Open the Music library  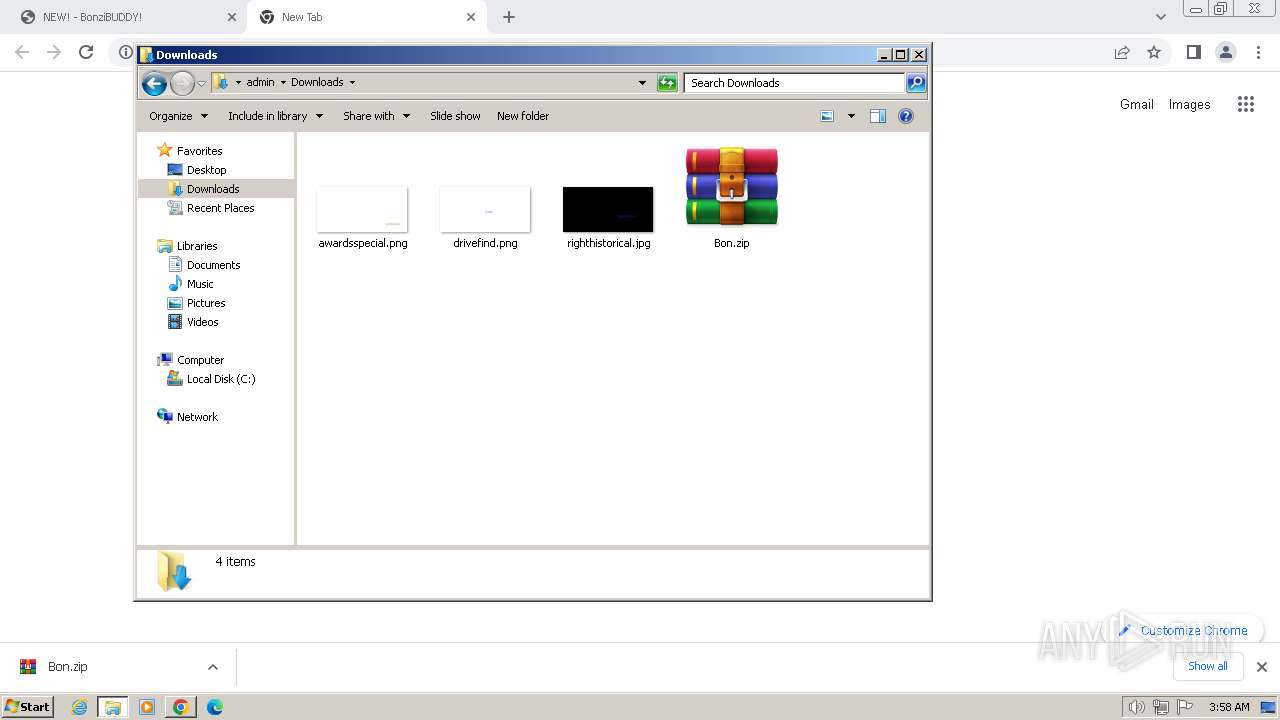[x=200, y=284]
